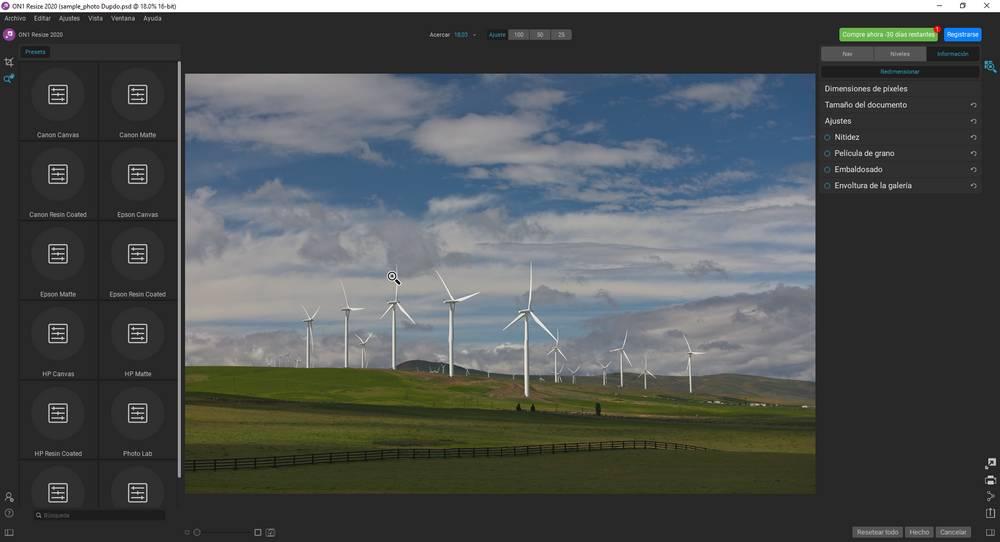Switch to the Información tab

[953, 54]
